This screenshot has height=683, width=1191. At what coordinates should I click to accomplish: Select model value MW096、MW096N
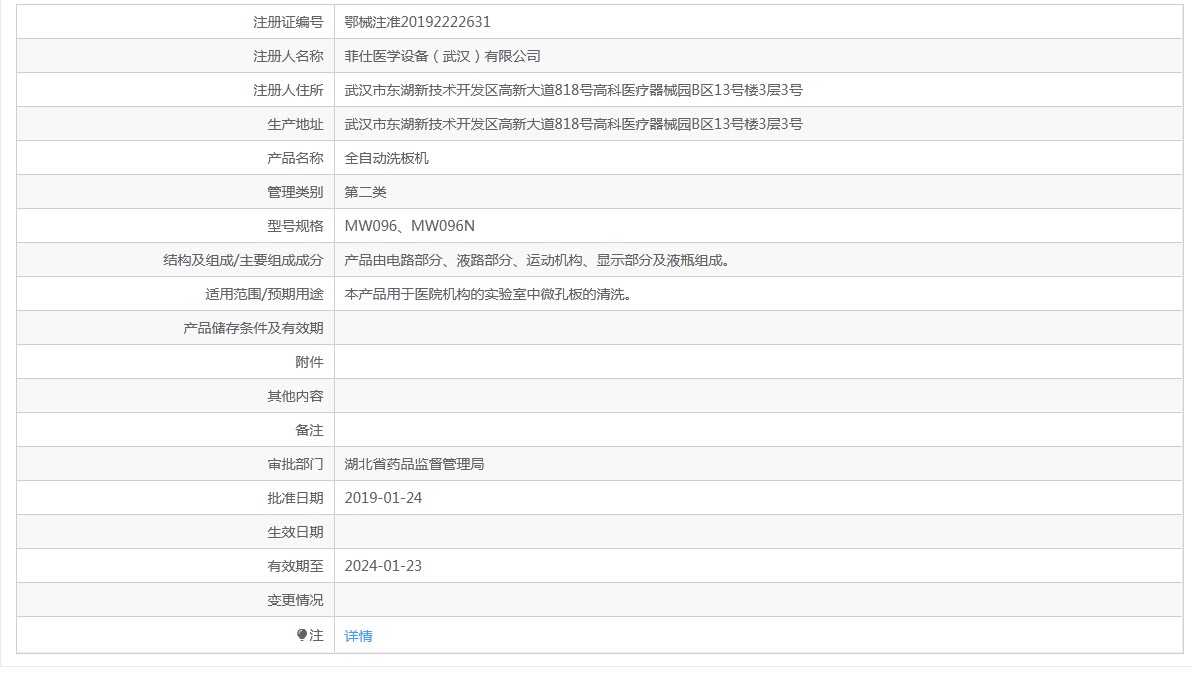[x=409, y=226]
